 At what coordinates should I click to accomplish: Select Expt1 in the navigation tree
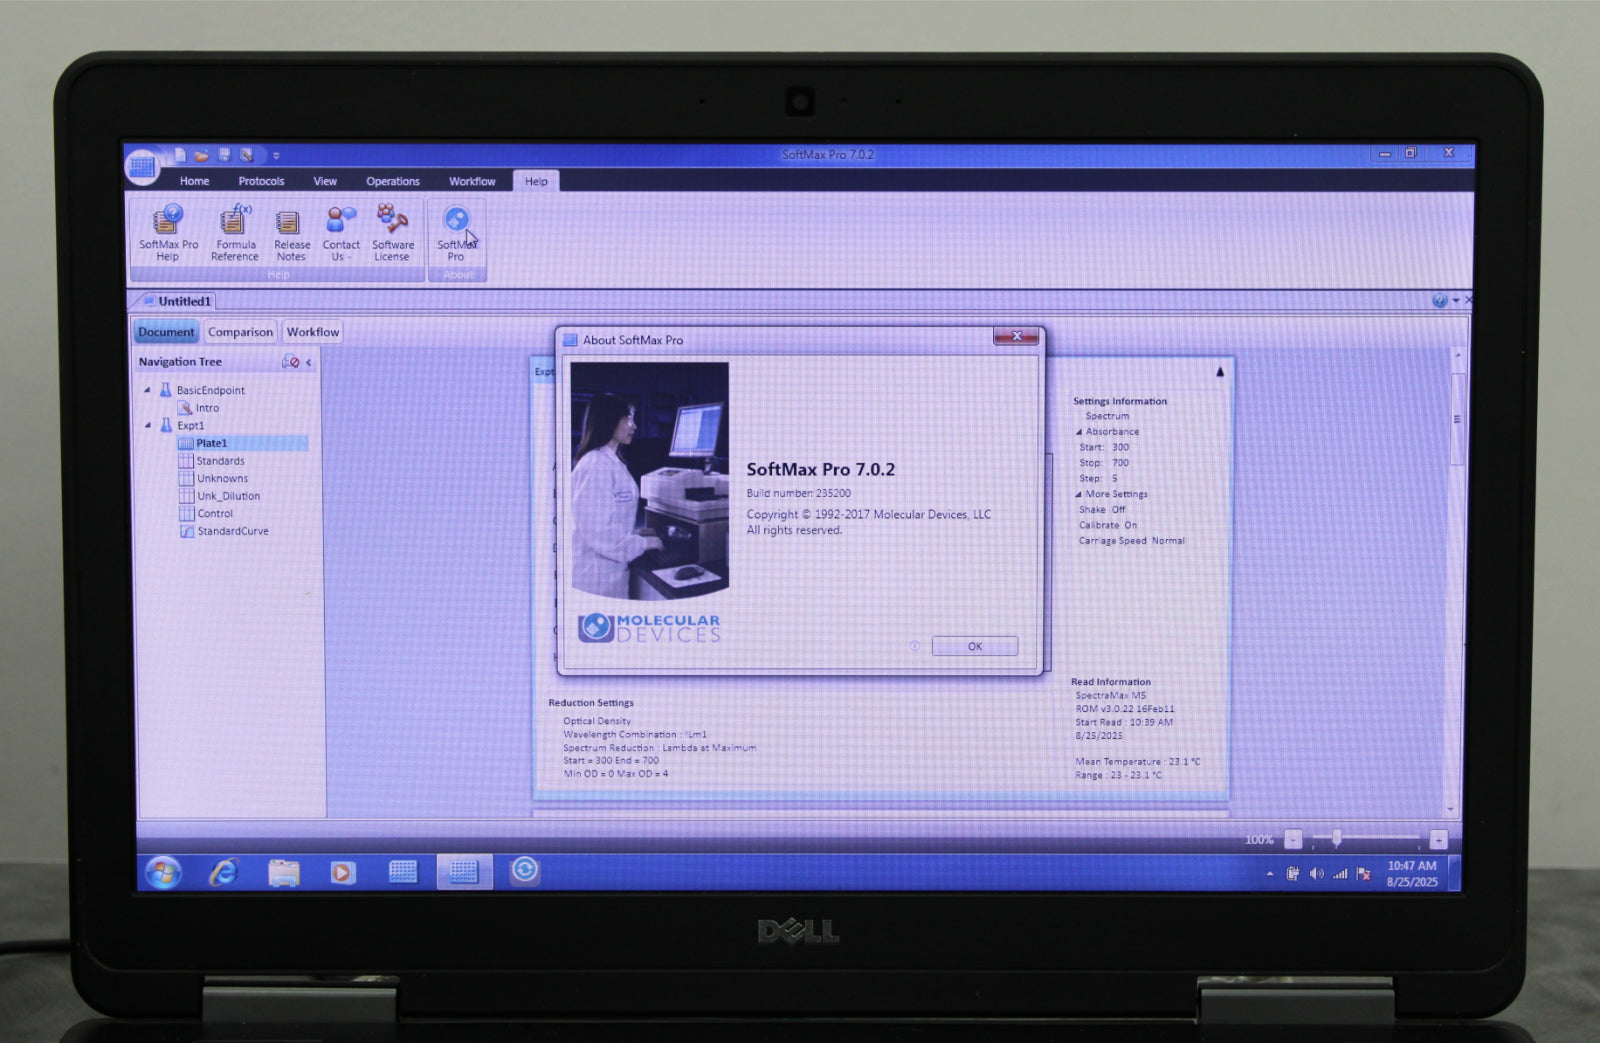pos(190,425)
